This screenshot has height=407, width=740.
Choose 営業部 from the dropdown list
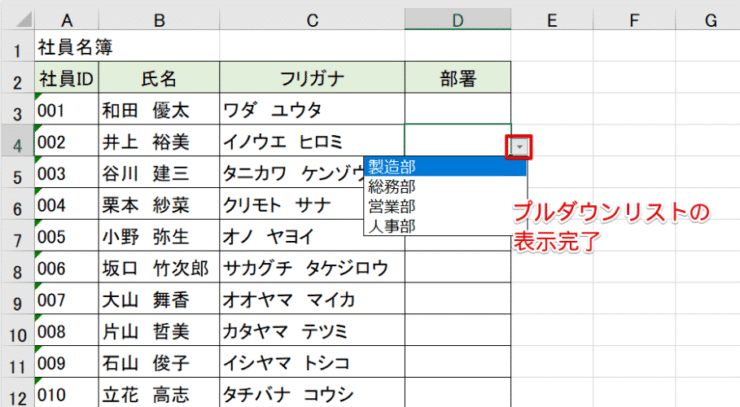445,206
